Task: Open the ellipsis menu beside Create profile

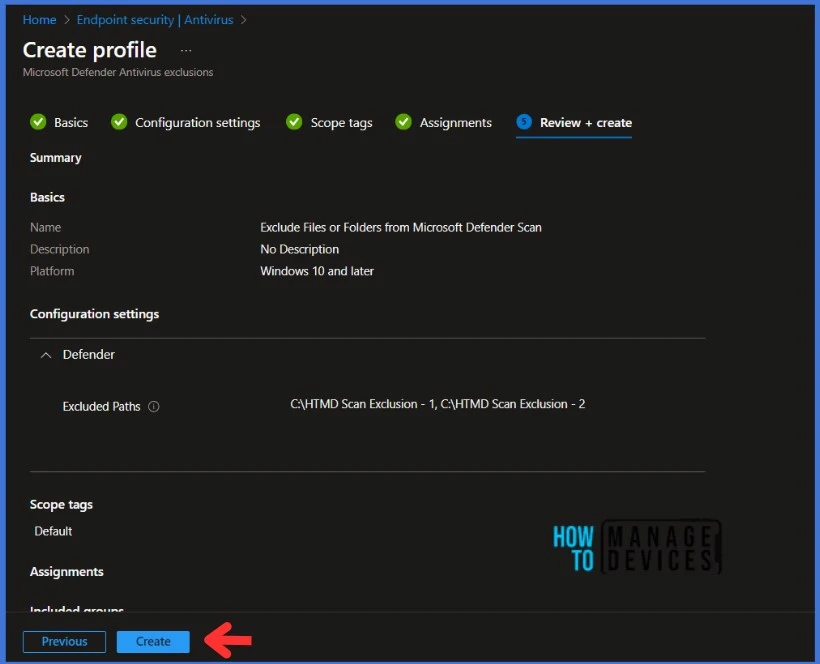Action: click(186, 51)
